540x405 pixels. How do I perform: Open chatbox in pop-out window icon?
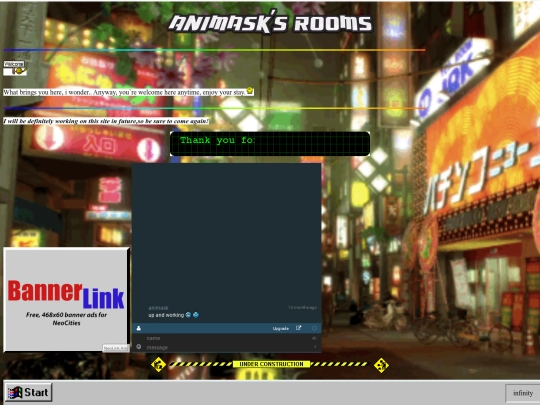(299, 328)
